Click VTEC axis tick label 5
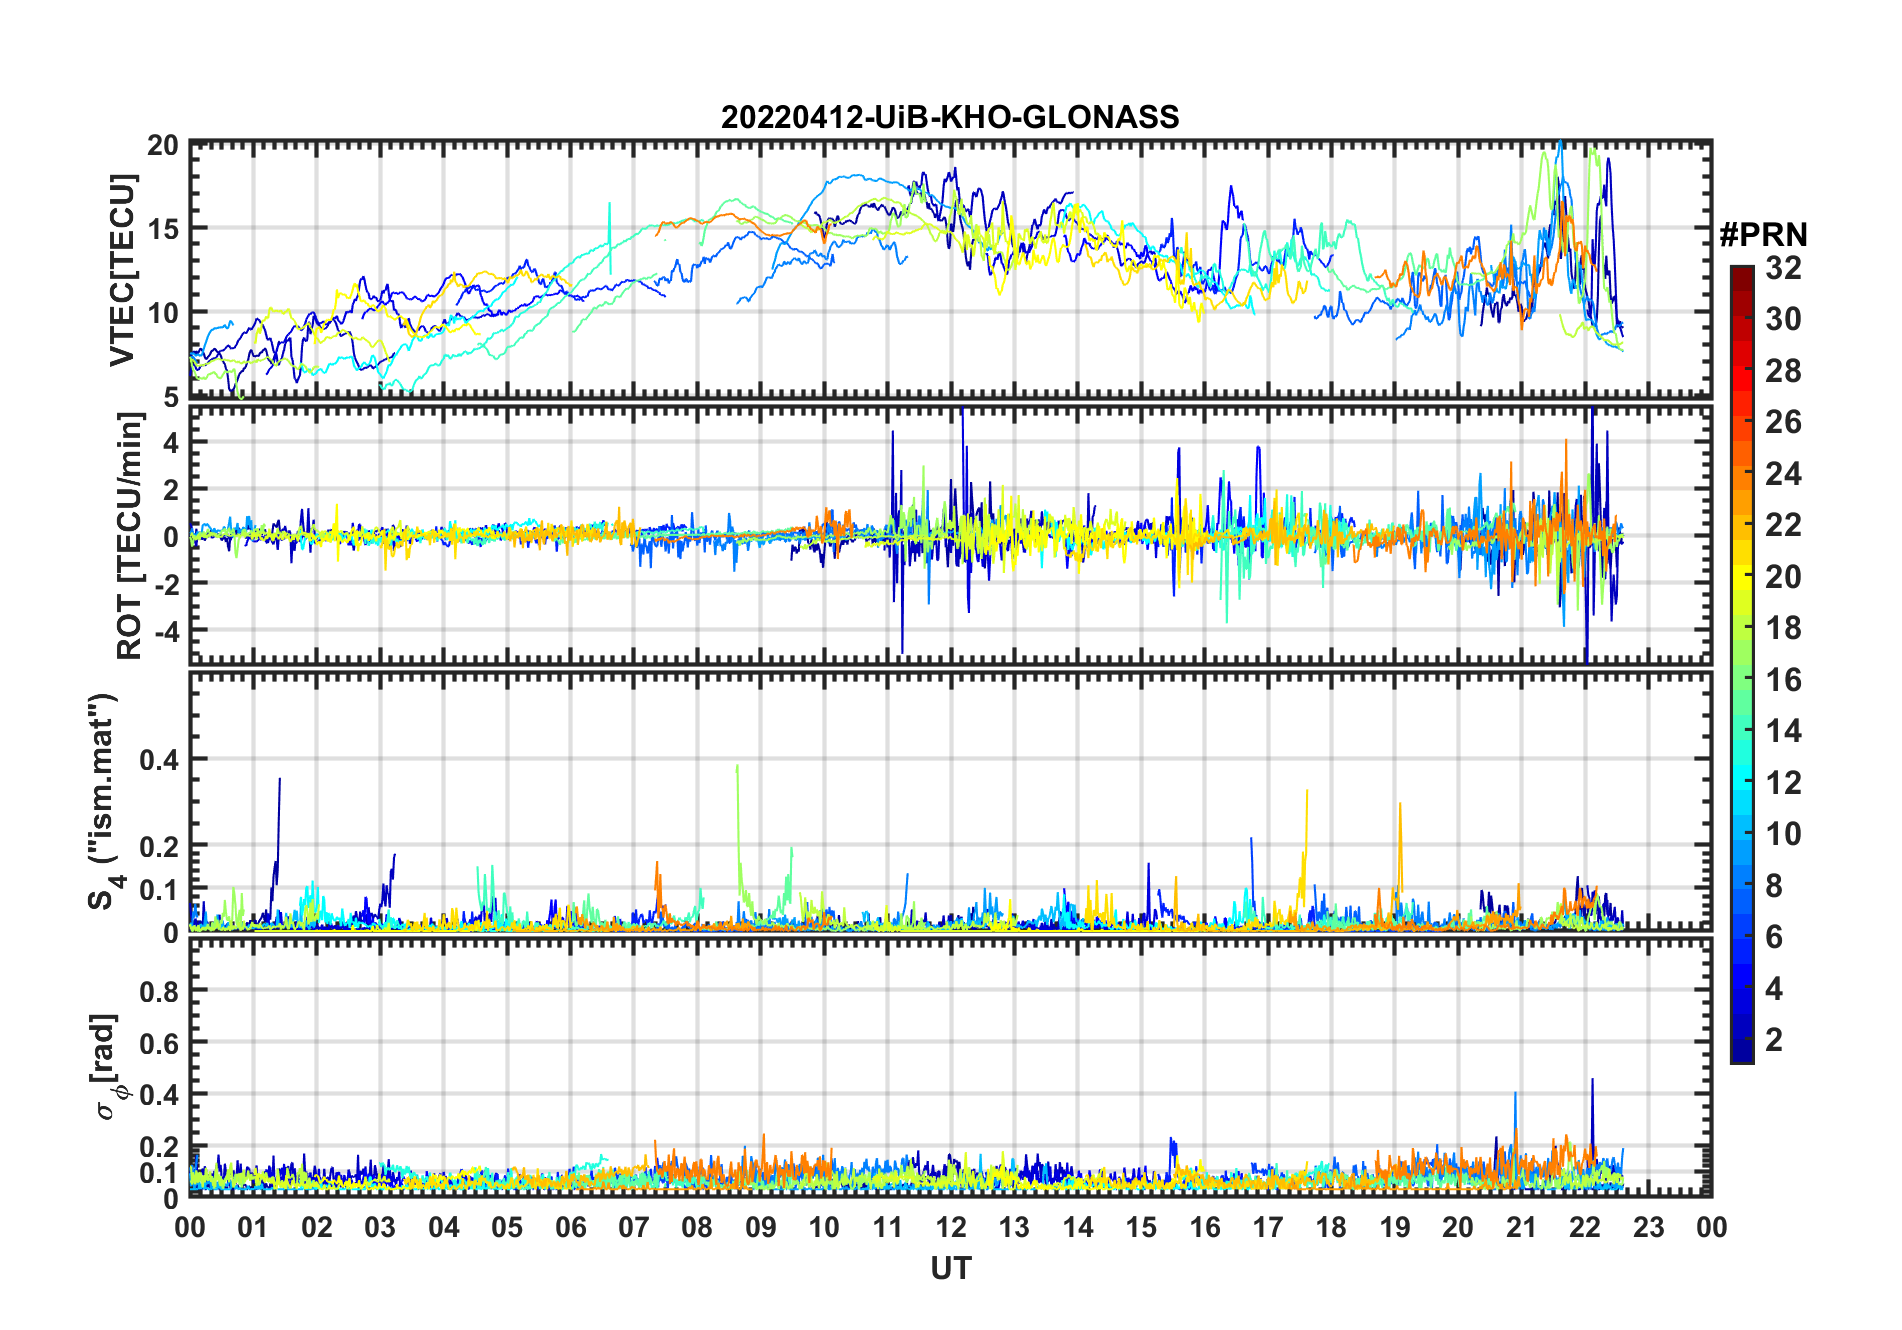Screen dimensions: 1902x1330 pyautogui.click(x=171, y=398)
